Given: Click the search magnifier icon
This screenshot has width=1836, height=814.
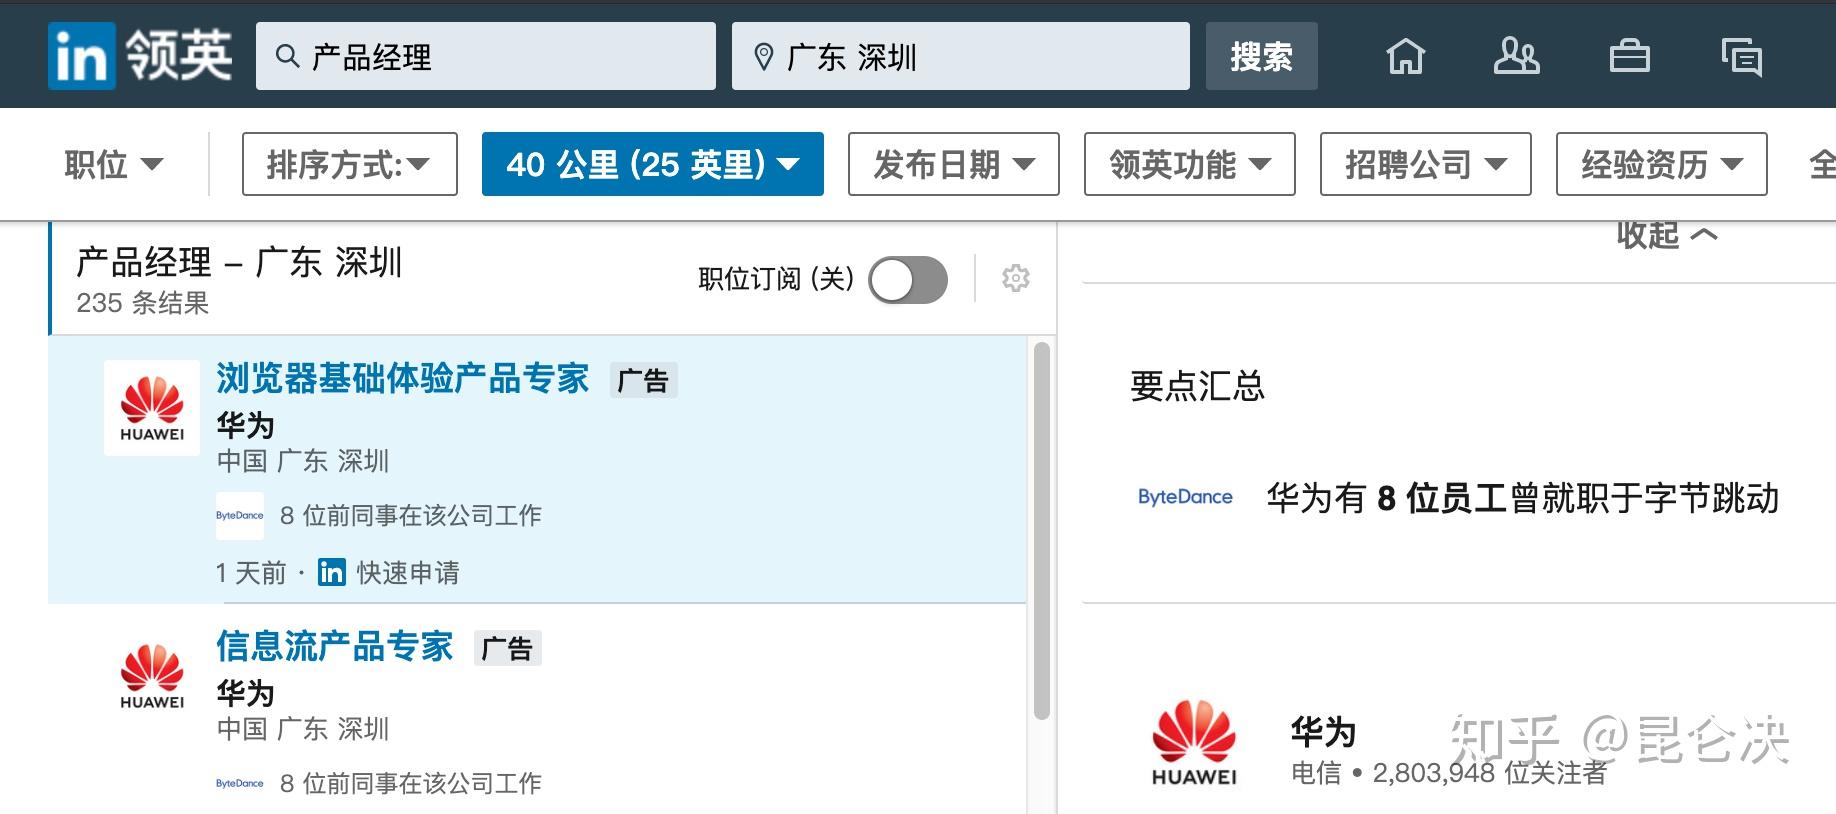Looking at the screenshot, I should 287,56.
